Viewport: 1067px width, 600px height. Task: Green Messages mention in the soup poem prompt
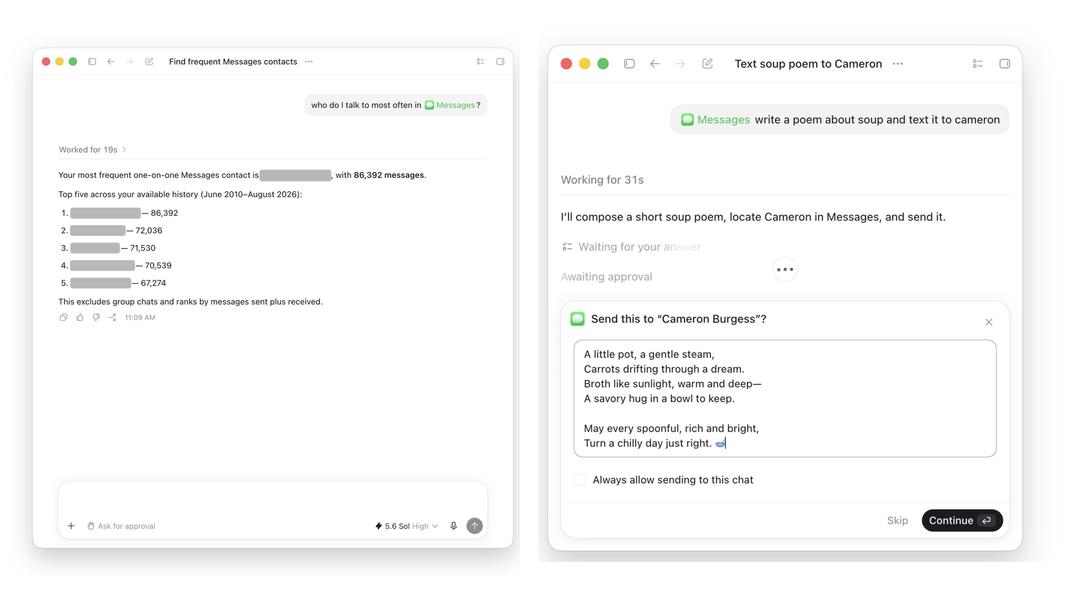coord(715,120)
